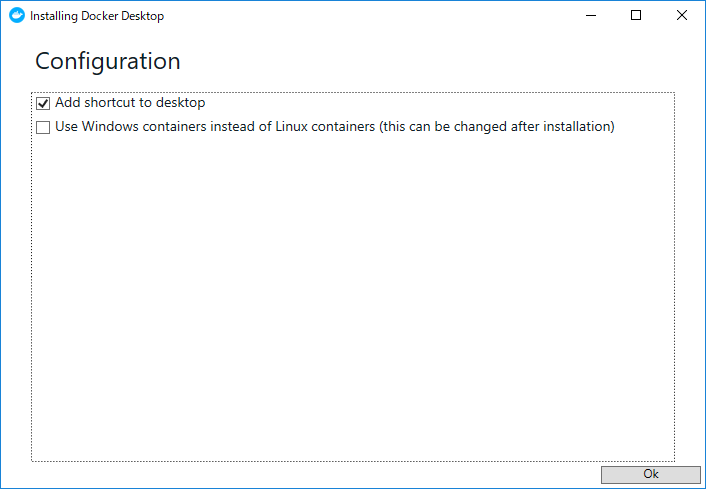Click the word 'desktop' in the first option
Screen dimensions: 707x489
[180, 103]
